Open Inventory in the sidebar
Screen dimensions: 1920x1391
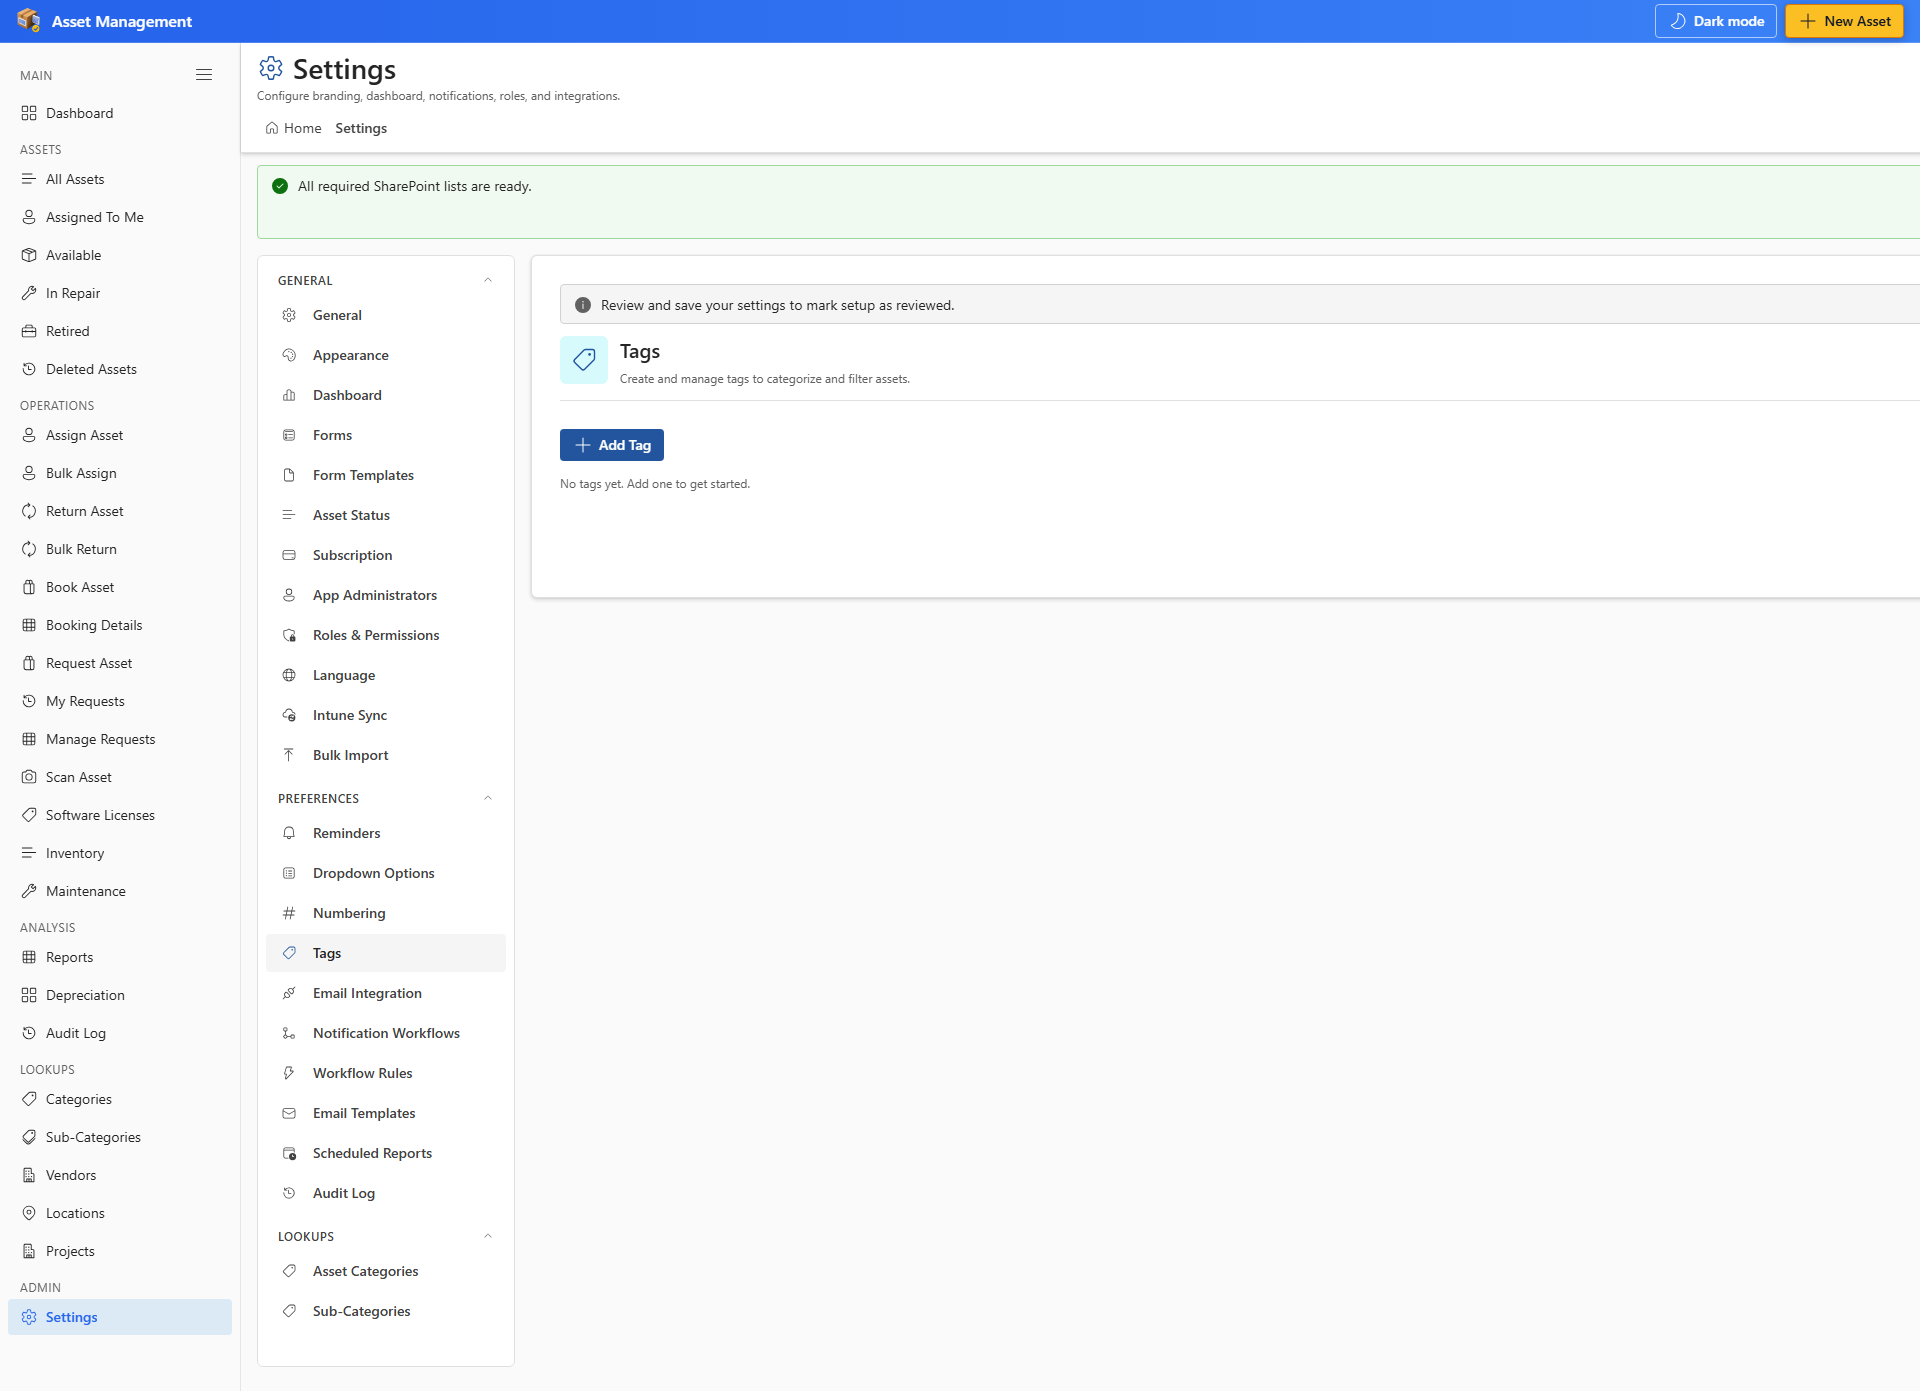120,853
